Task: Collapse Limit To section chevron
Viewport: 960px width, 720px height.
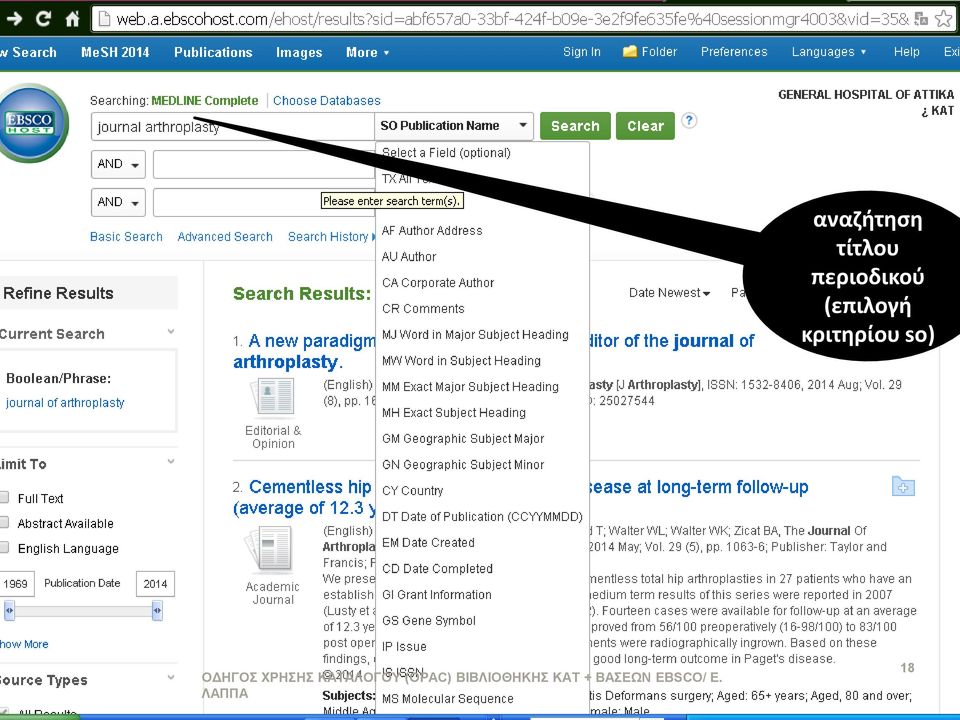Action: pyautogui.click(x=171, y=462)
